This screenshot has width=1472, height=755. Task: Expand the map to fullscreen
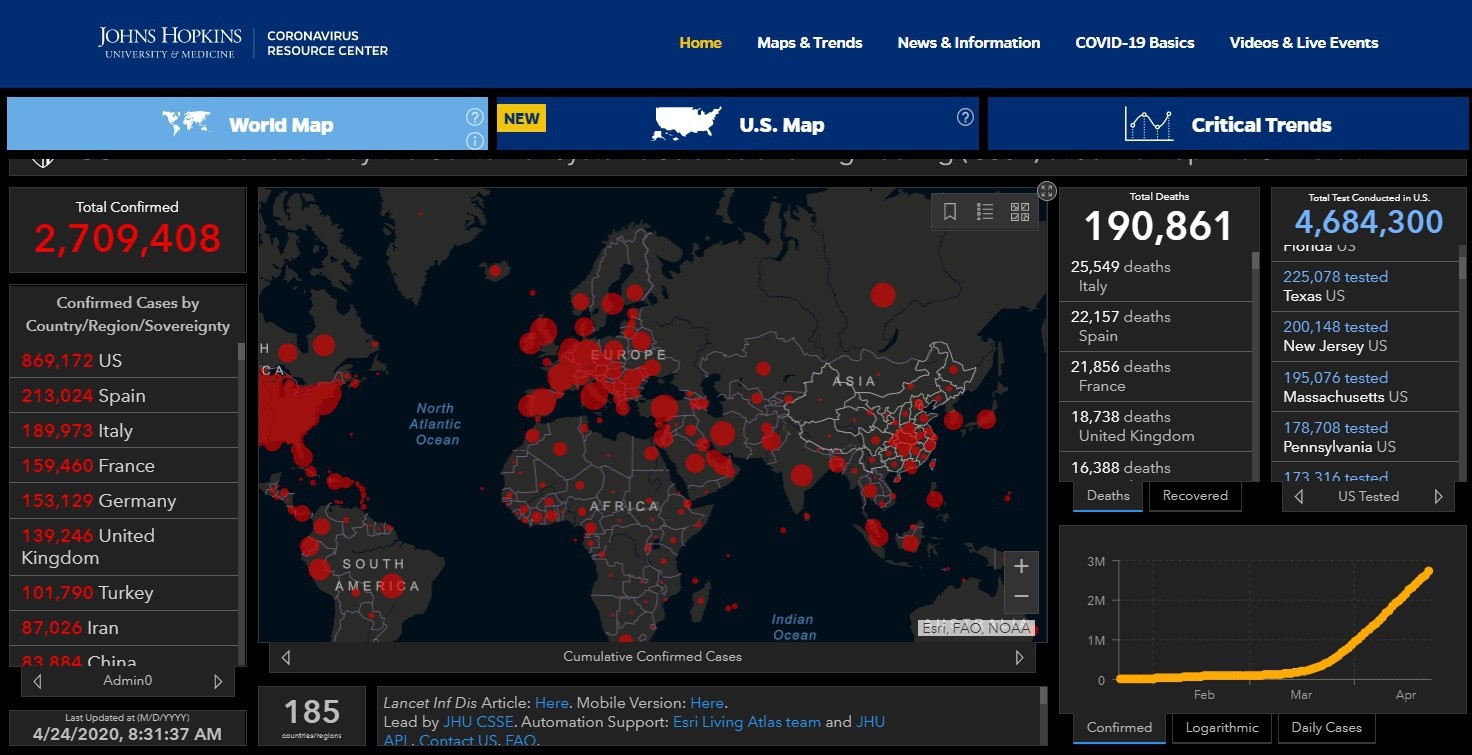1047,191
